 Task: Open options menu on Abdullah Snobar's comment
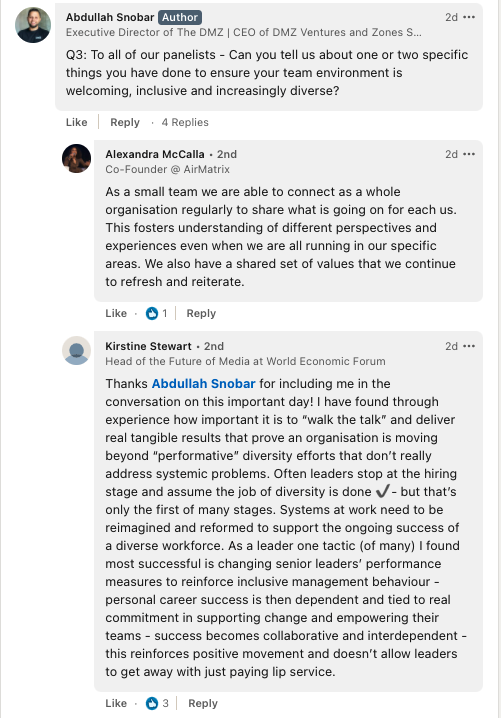[x=469, y=17]
